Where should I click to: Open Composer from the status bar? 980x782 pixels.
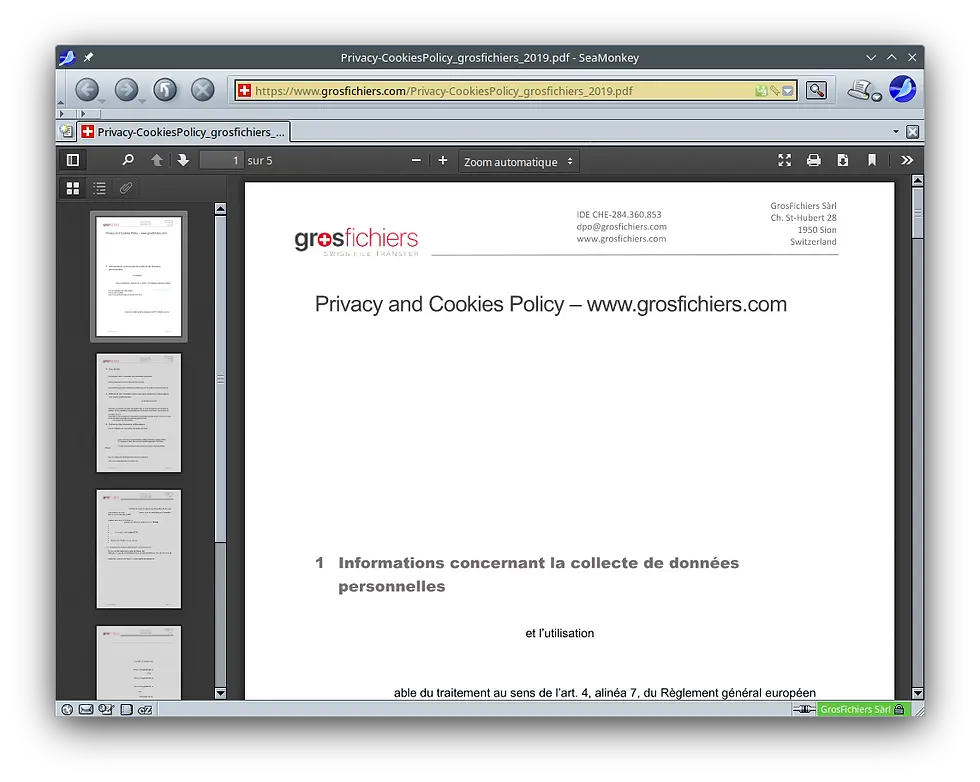[106, 709]
